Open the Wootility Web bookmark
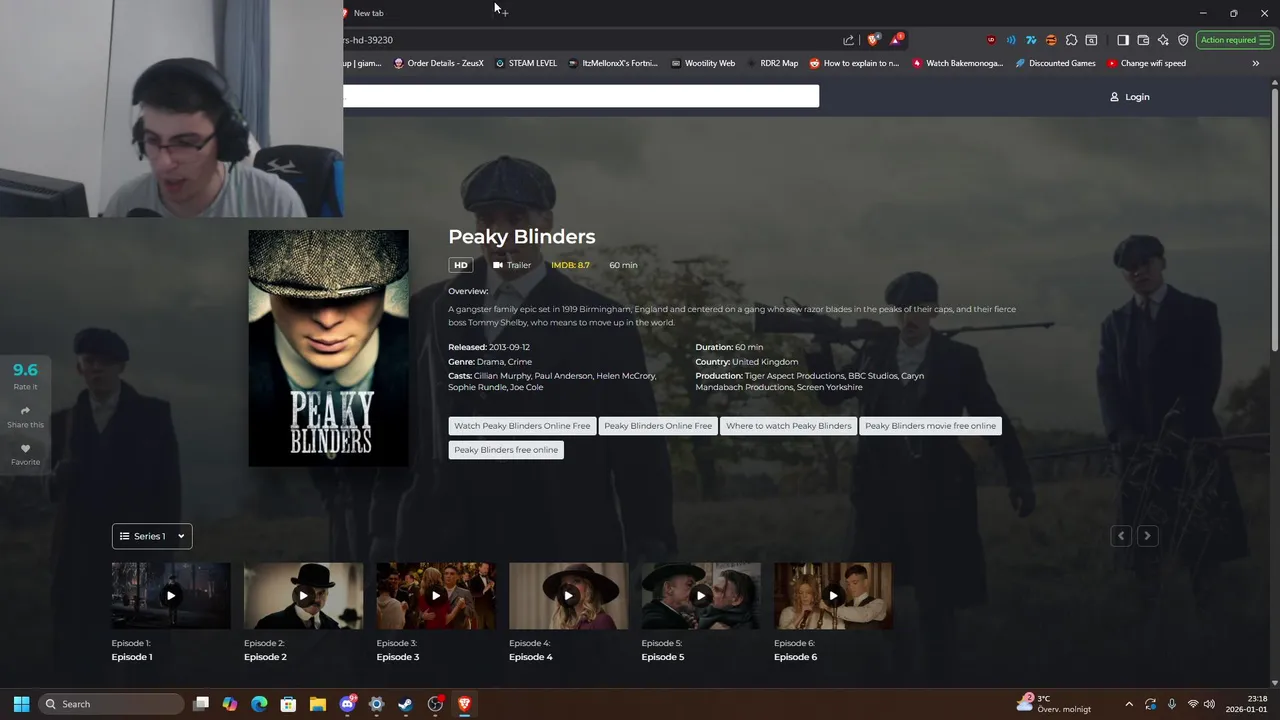 (703, 63)
